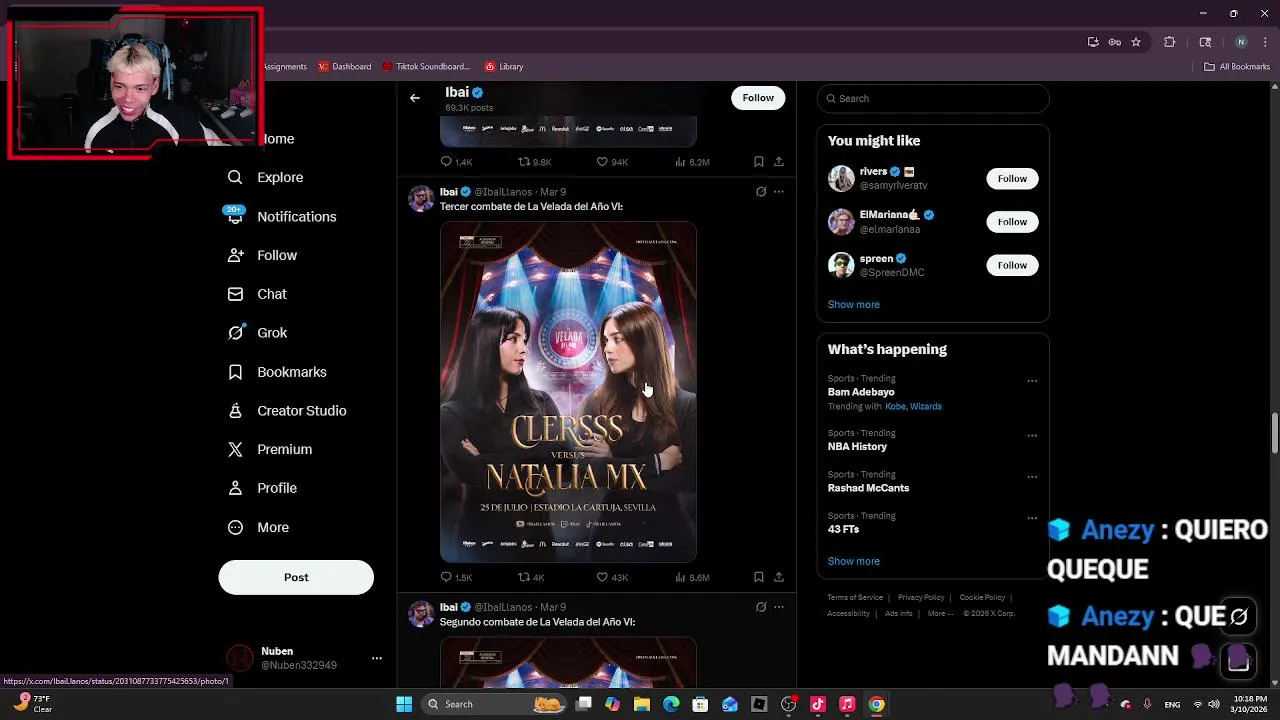This screenshot has width=1280, height=720.
Task: Open the Library bookmark
Action: pos(504,67)
